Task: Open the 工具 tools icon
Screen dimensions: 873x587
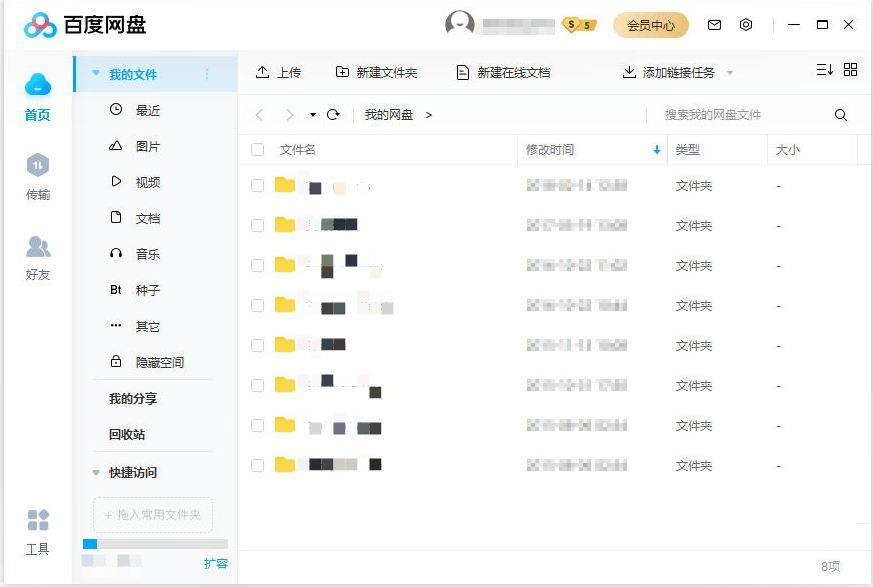Action: pos(37,521)
